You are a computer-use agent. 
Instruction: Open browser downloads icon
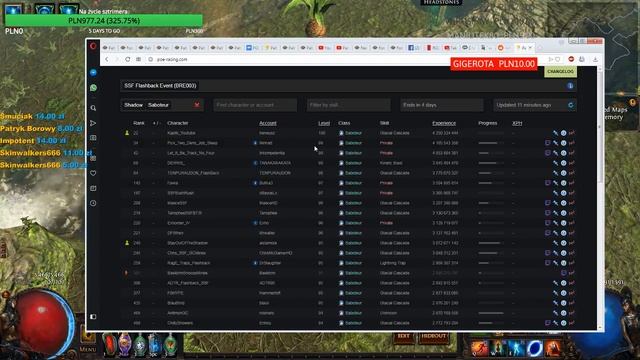[x=596, y=59]
